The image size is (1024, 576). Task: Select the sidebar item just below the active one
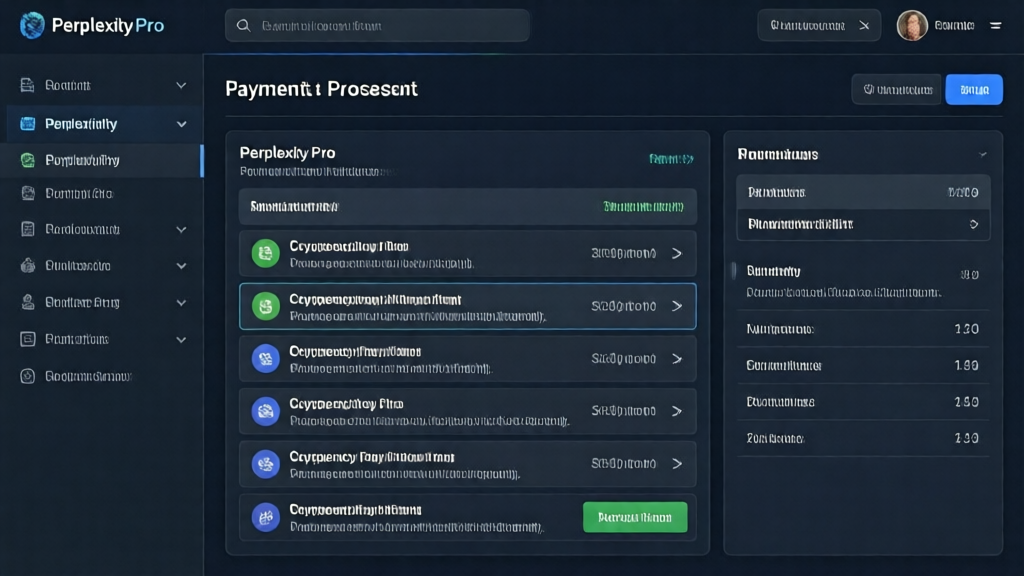pos(80,194)
